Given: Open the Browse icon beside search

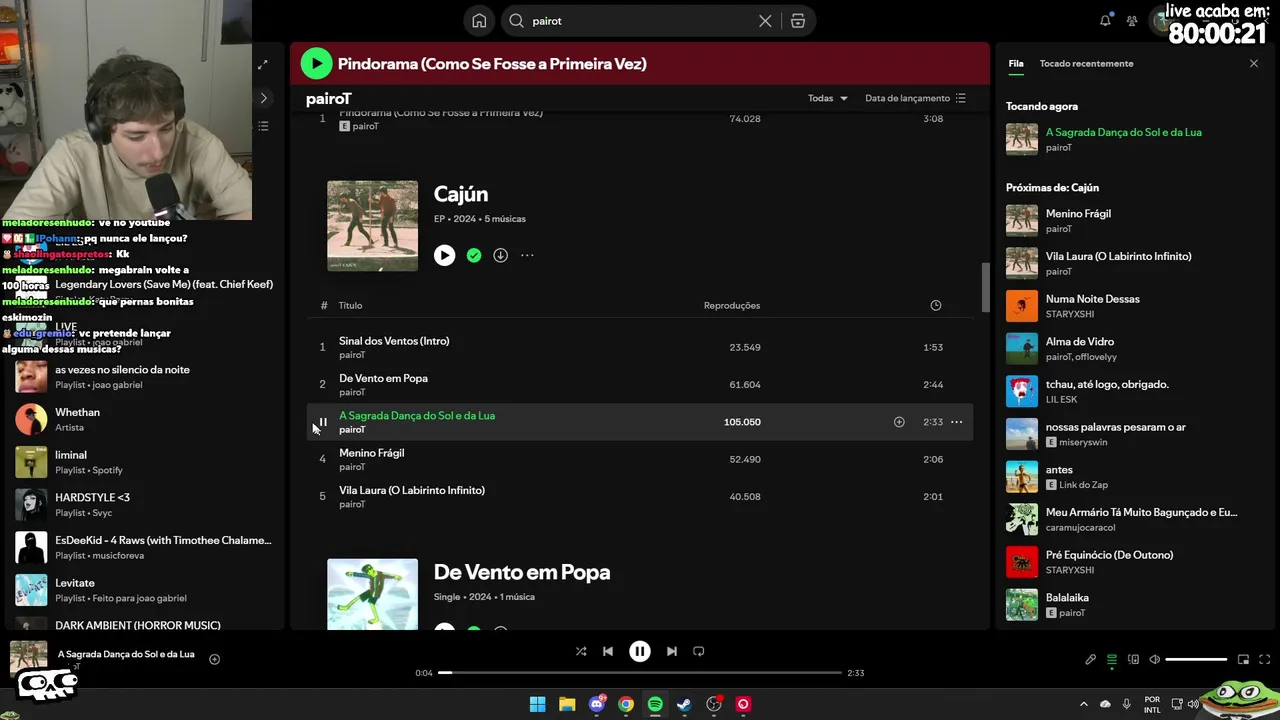Looking at the screenshot, I should click(798, 21).
